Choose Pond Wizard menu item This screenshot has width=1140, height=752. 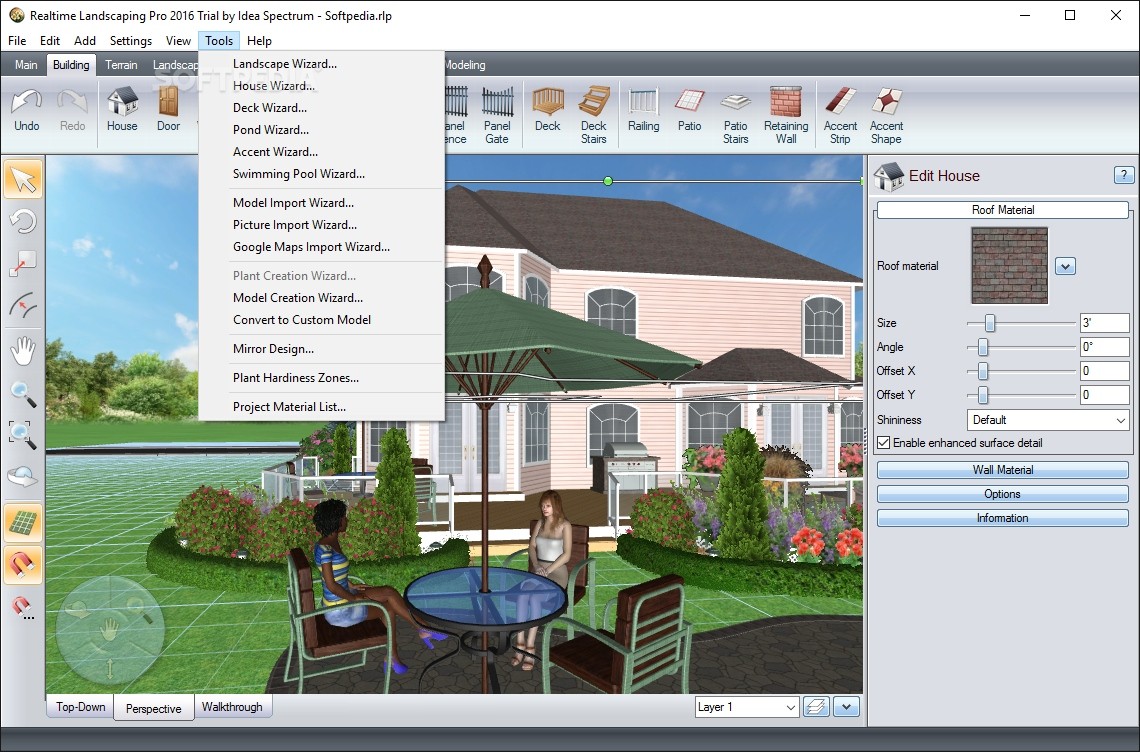click(x=321, y=129)
